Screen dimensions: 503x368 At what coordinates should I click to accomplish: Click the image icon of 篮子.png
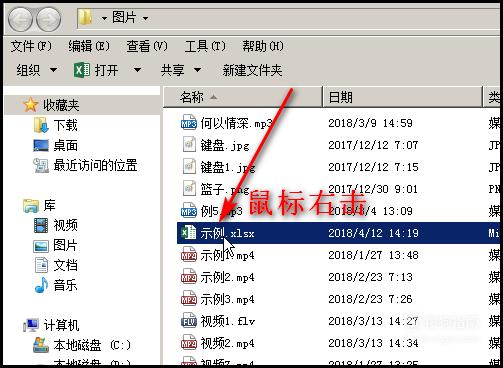189,189
